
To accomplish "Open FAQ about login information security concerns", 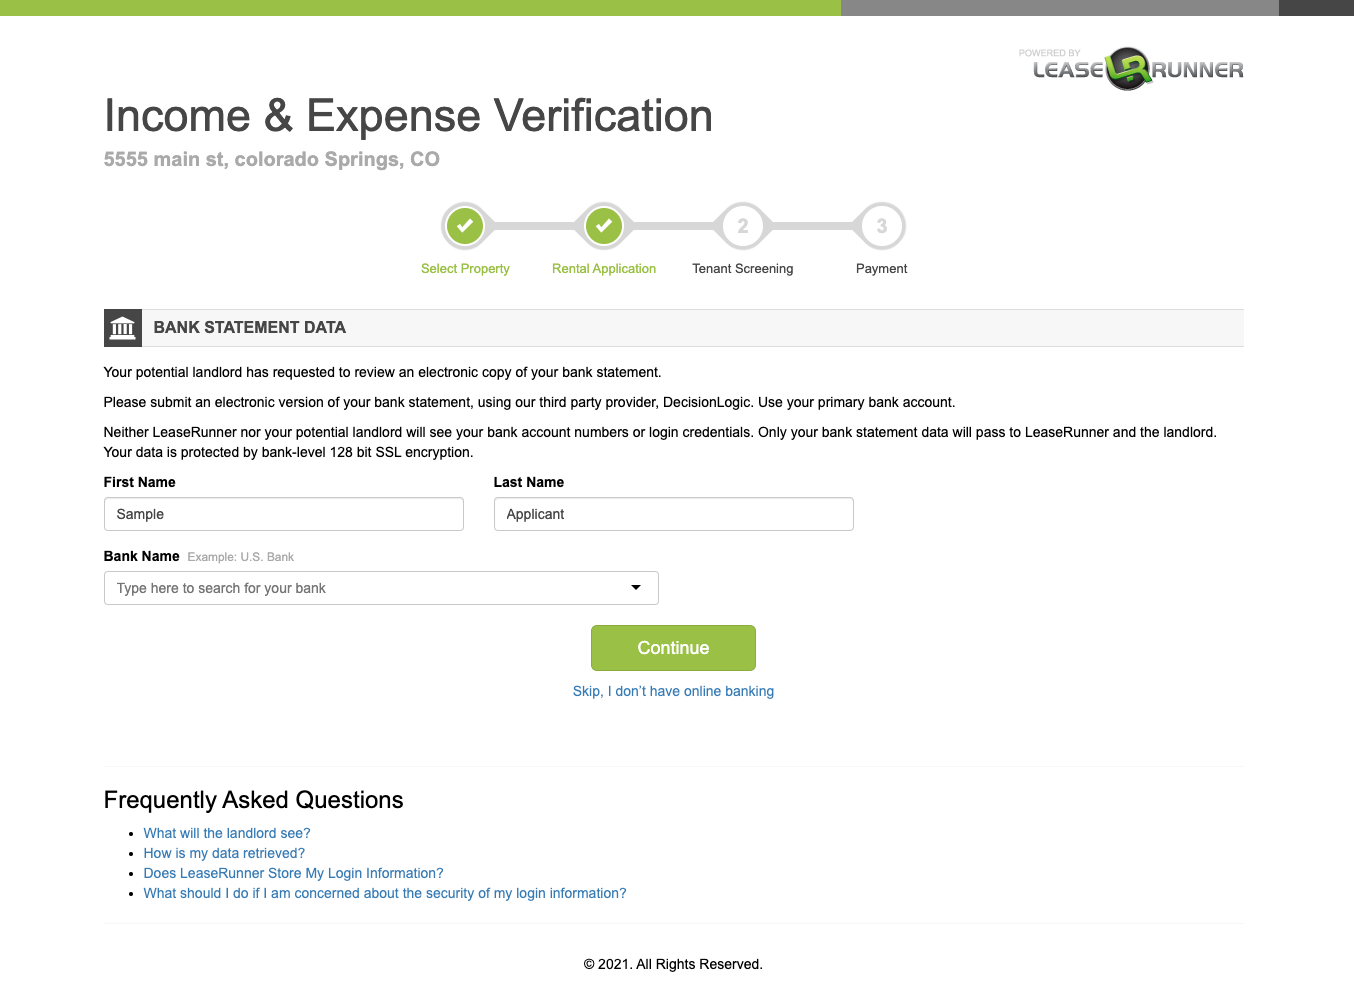I will pos(385,893).
